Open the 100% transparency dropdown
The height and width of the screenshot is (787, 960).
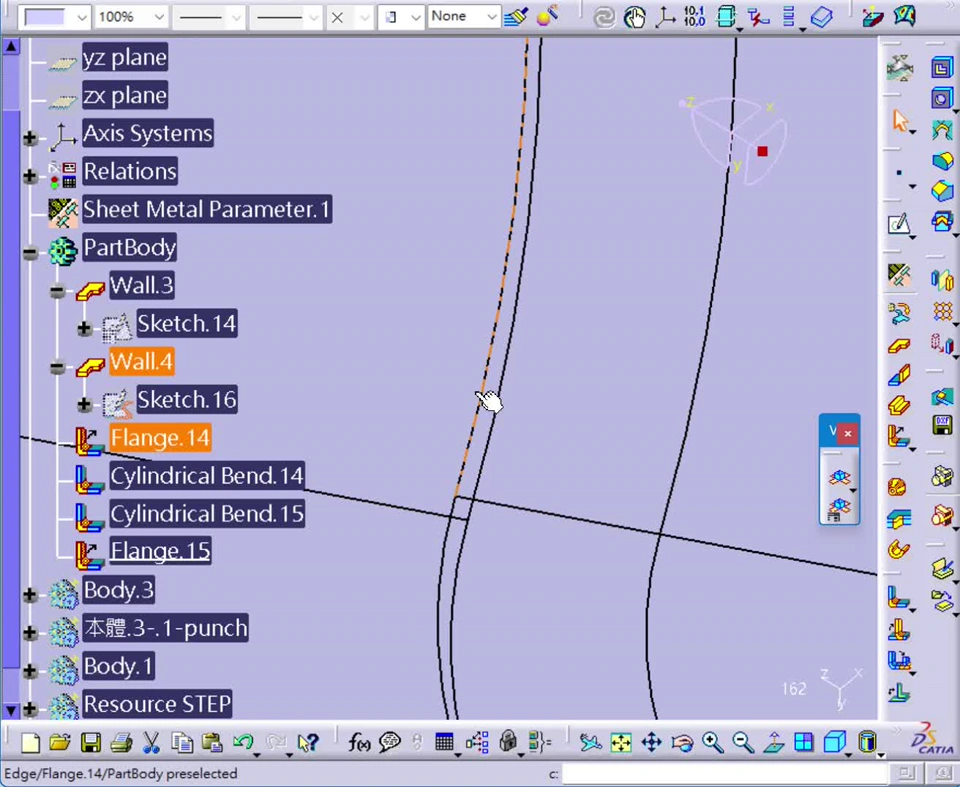(159, 17)
